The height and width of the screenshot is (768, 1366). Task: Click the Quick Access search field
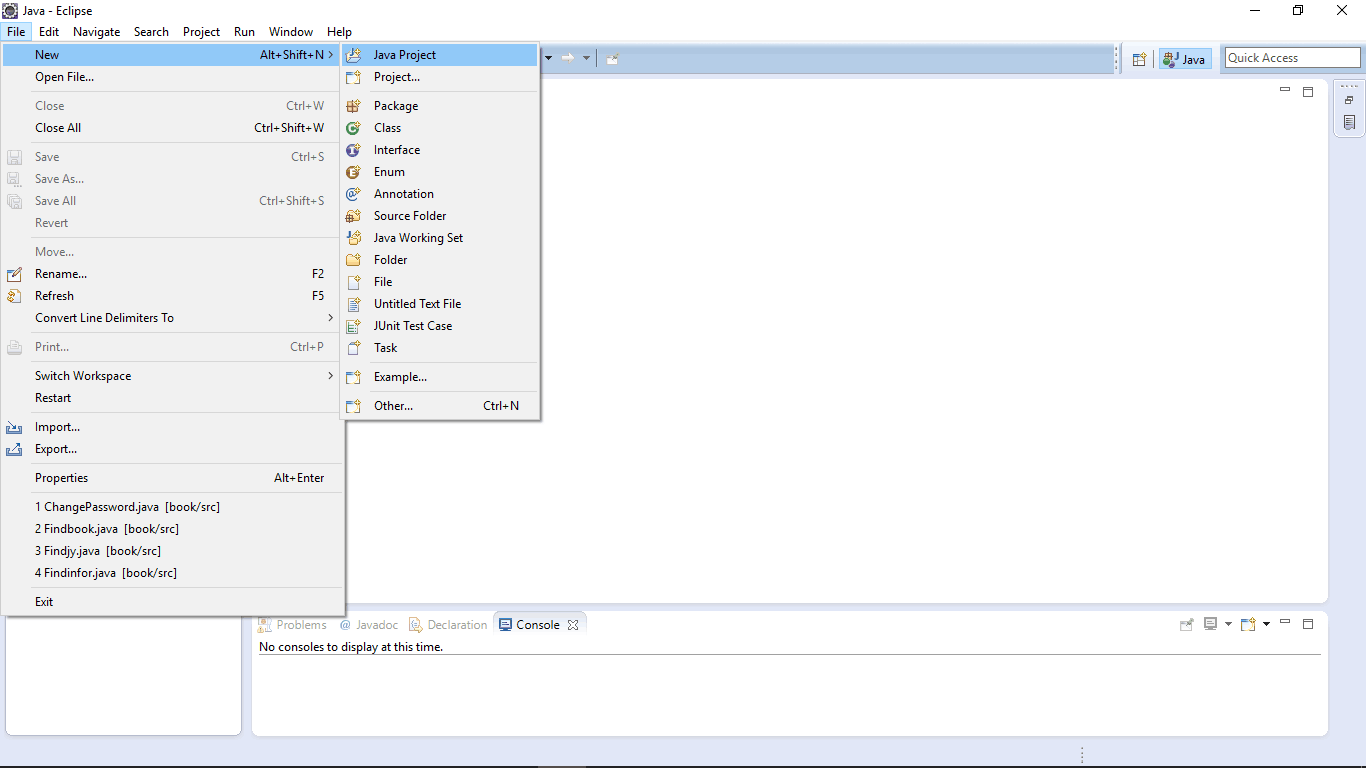point(1293,58)
